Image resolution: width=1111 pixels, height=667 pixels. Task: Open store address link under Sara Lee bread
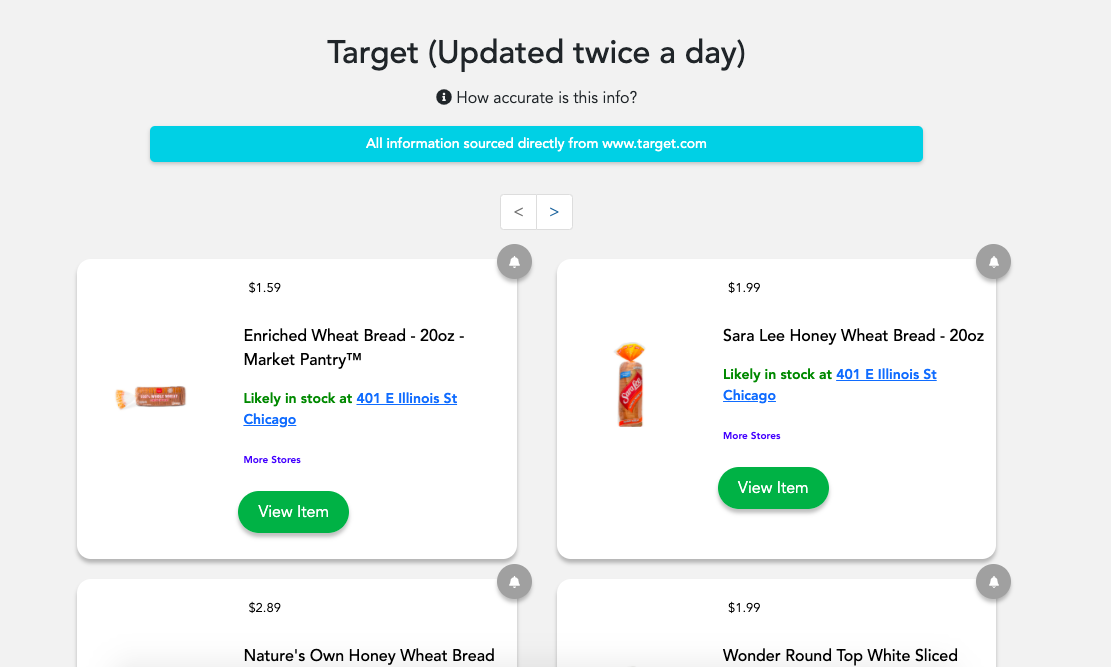[886, 374]
